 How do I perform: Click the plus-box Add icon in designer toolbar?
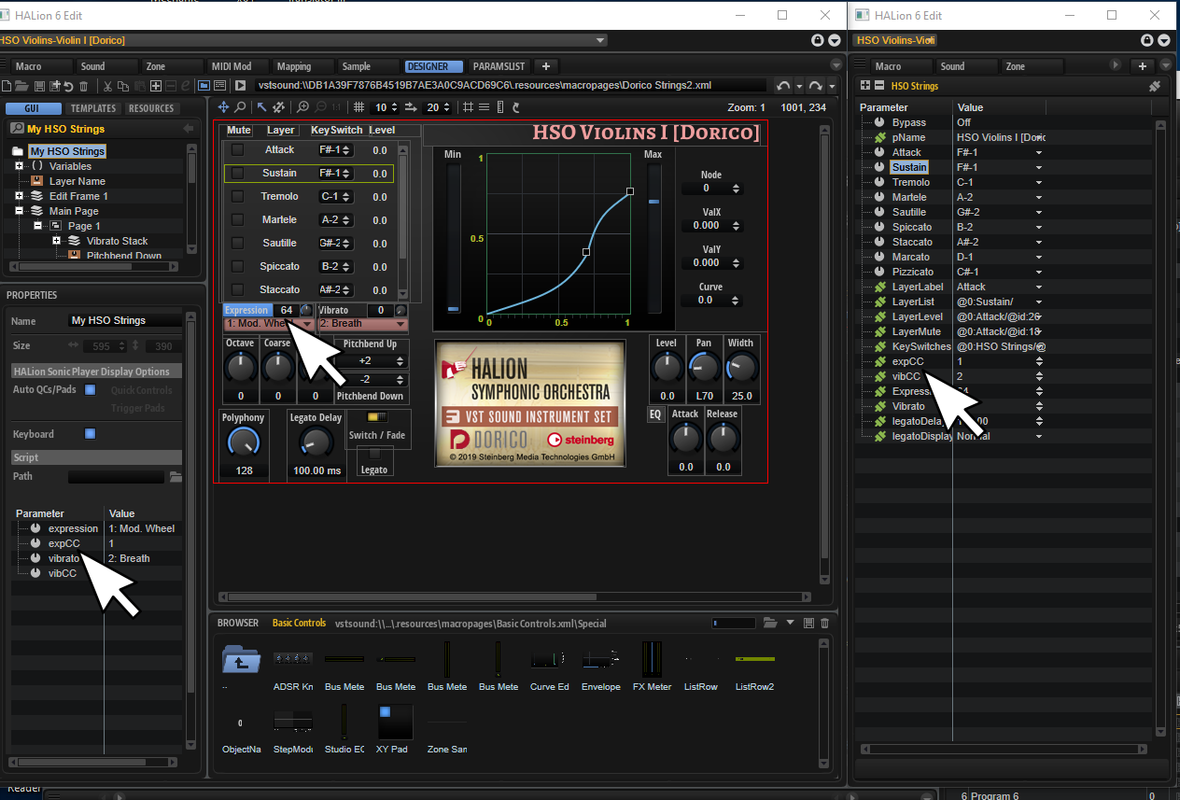156,86
